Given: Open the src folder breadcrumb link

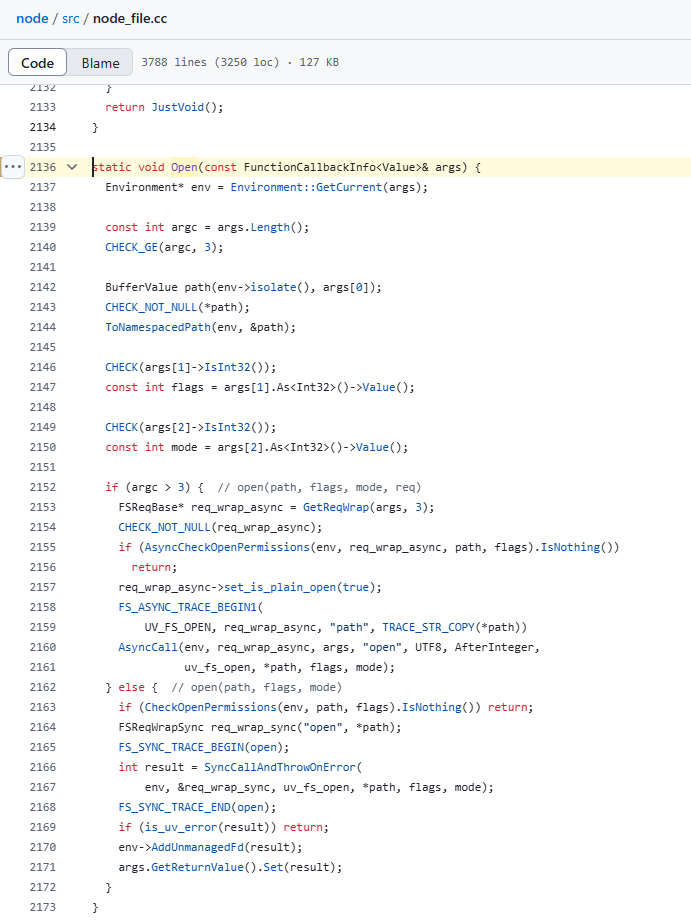Looking at the screenshot, I should point(71,18).
